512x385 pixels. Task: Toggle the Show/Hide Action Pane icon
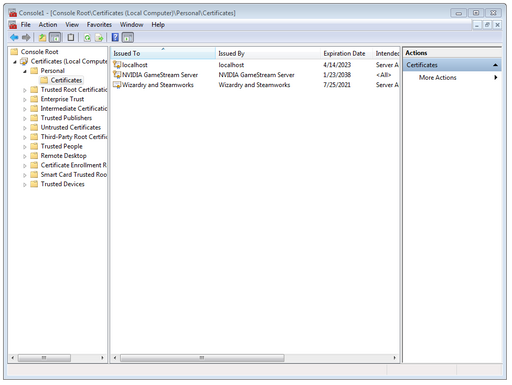128,38
